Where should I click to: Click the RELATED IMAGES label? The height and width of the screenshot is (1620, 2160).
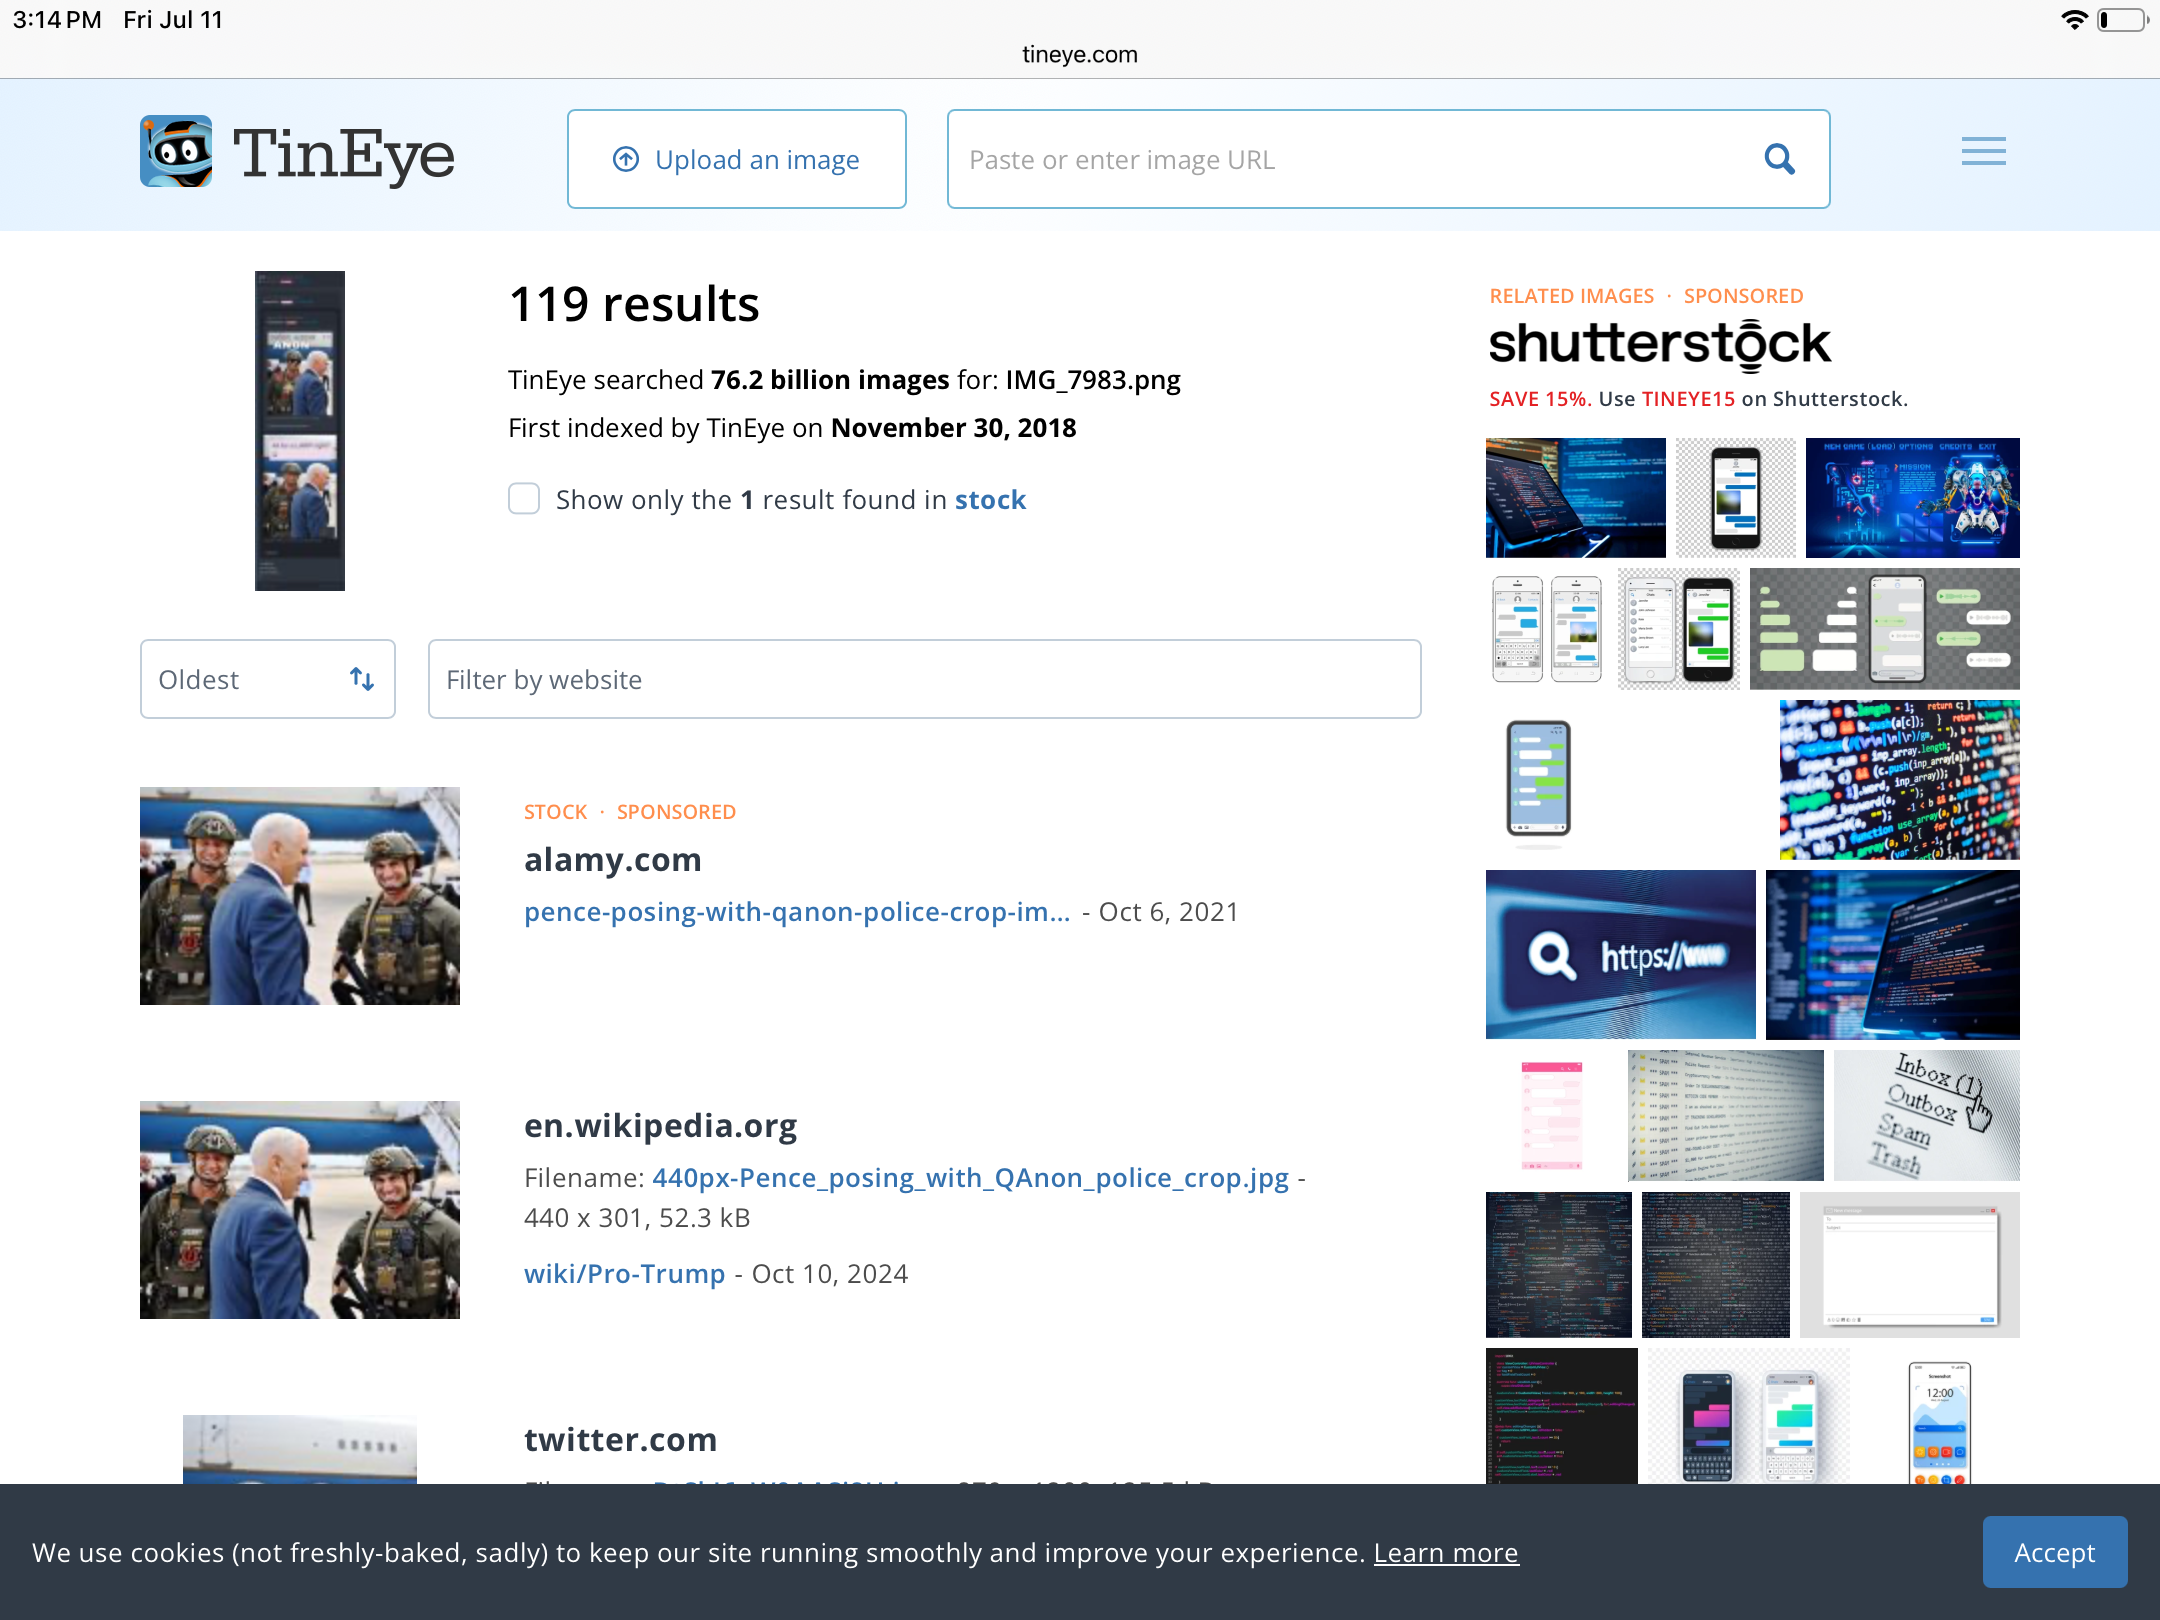coord(1571,296)
